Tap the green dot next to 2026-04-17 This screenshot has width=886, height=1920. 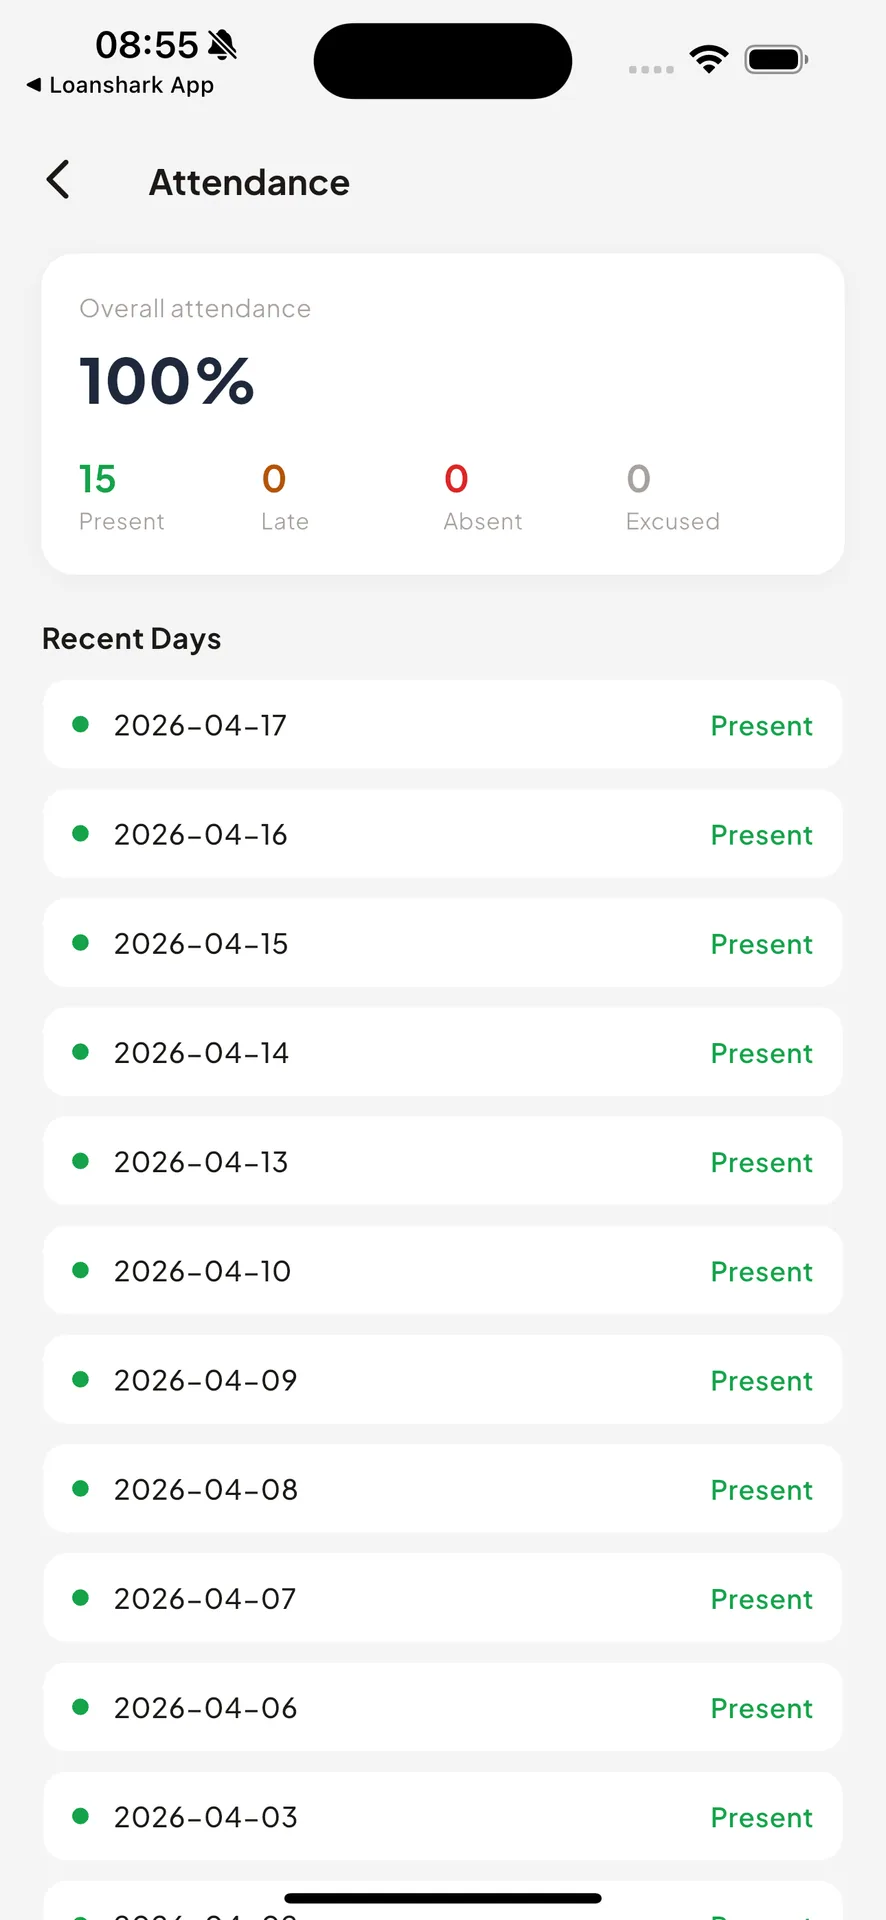pos(81,724)
